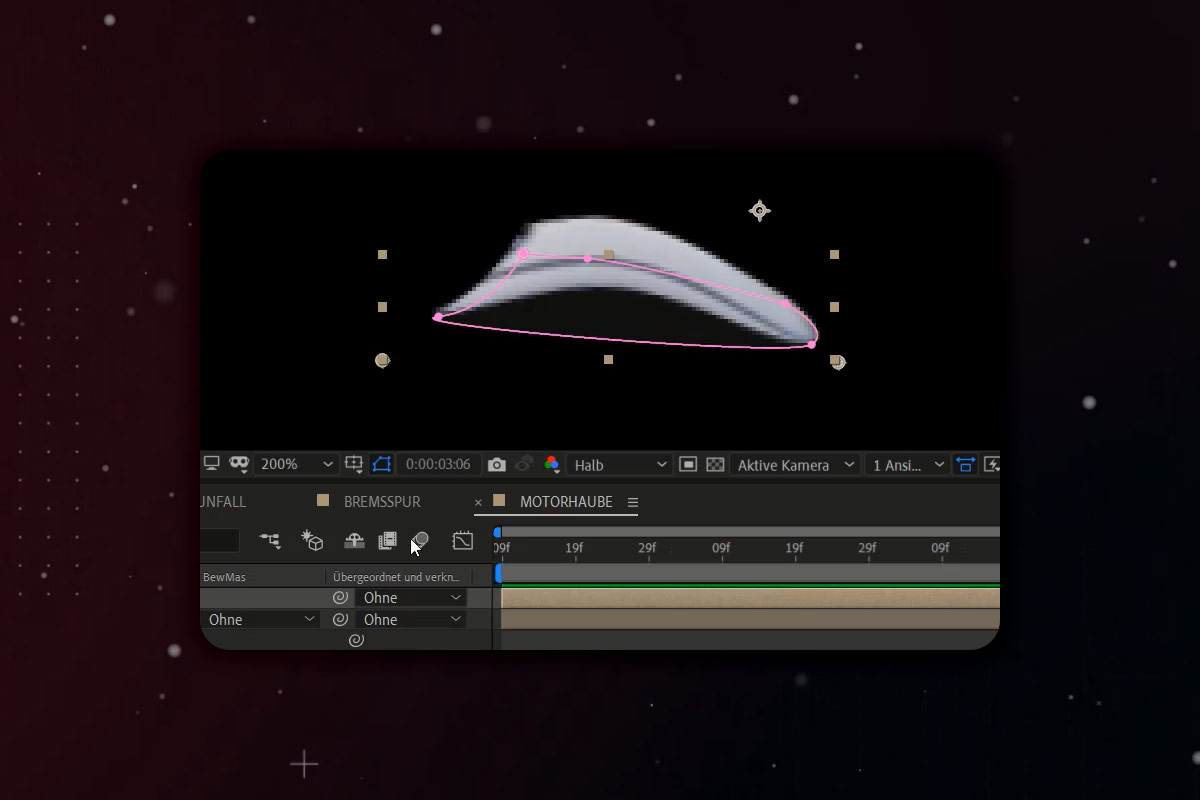Click the first 19f mark on ruler
The width and height of the screenshot is (1200, 800).
(574, 548)
